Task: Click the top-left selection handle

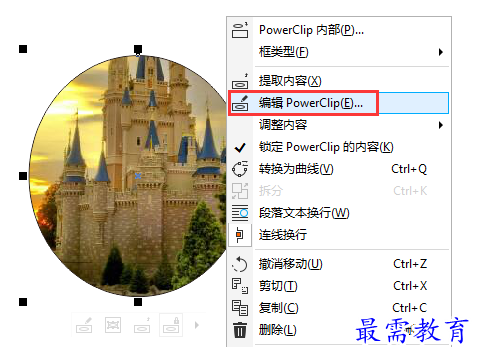Action: (x=23, y=49)
